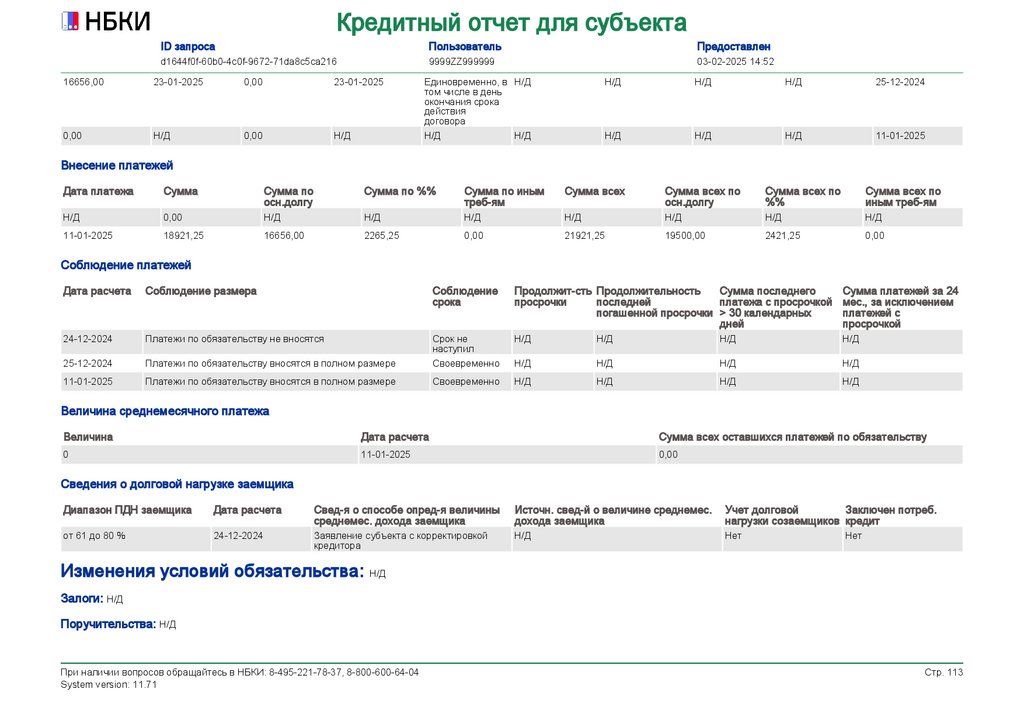Click the НБКИ logo icon
This screenshot has width=1024, height=724.
pos(71,21)
